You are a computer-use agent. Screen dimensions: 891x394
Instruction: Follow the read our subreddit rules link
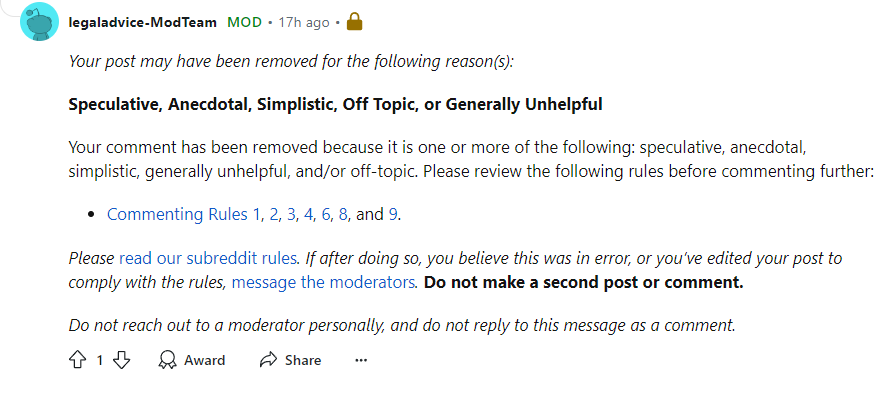click(208, 259)
